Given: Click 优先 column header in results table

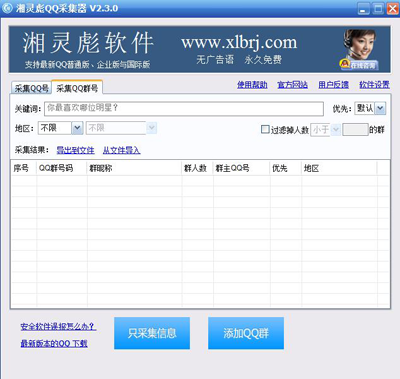Looking at the screenshot, I should point(285,168).
